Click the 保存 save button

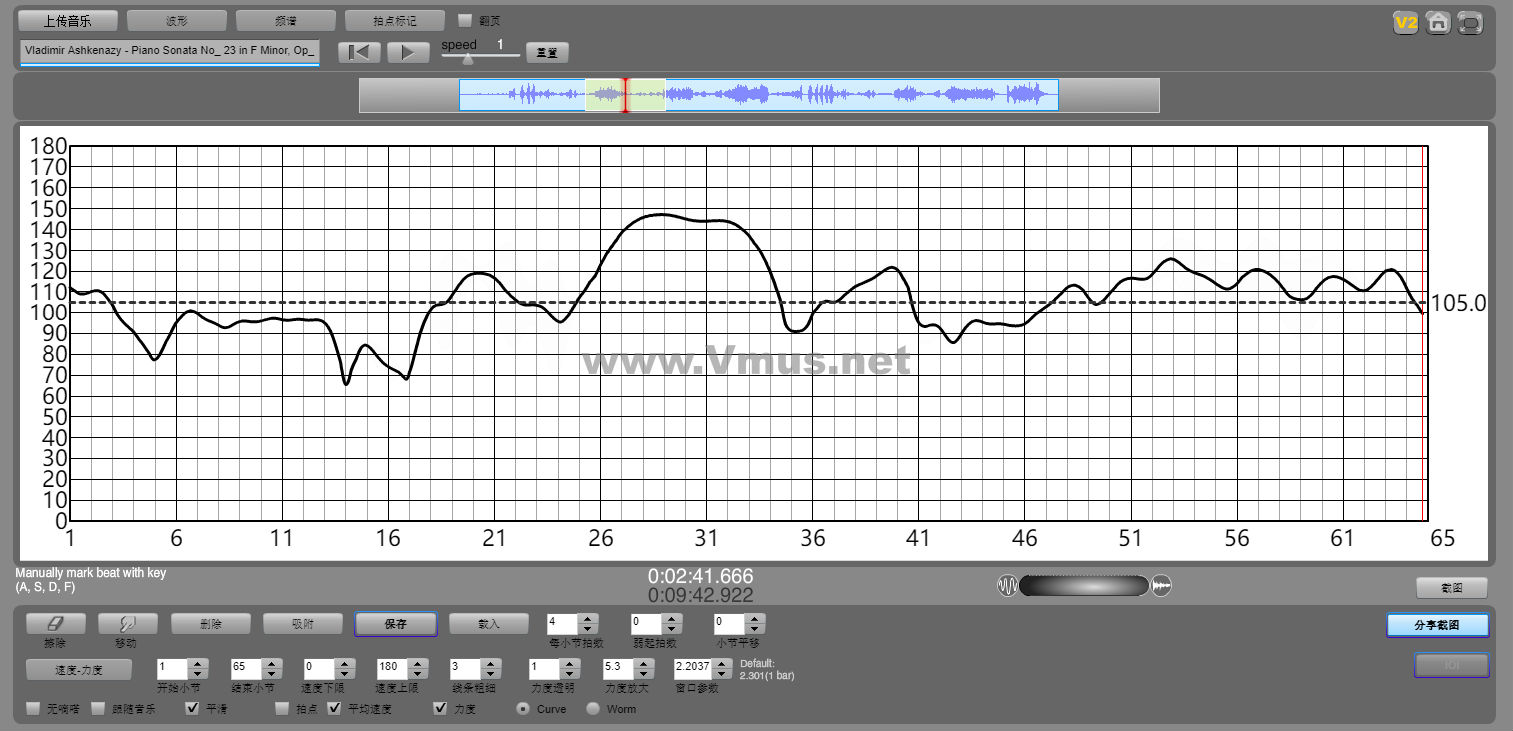pos(395,624)
